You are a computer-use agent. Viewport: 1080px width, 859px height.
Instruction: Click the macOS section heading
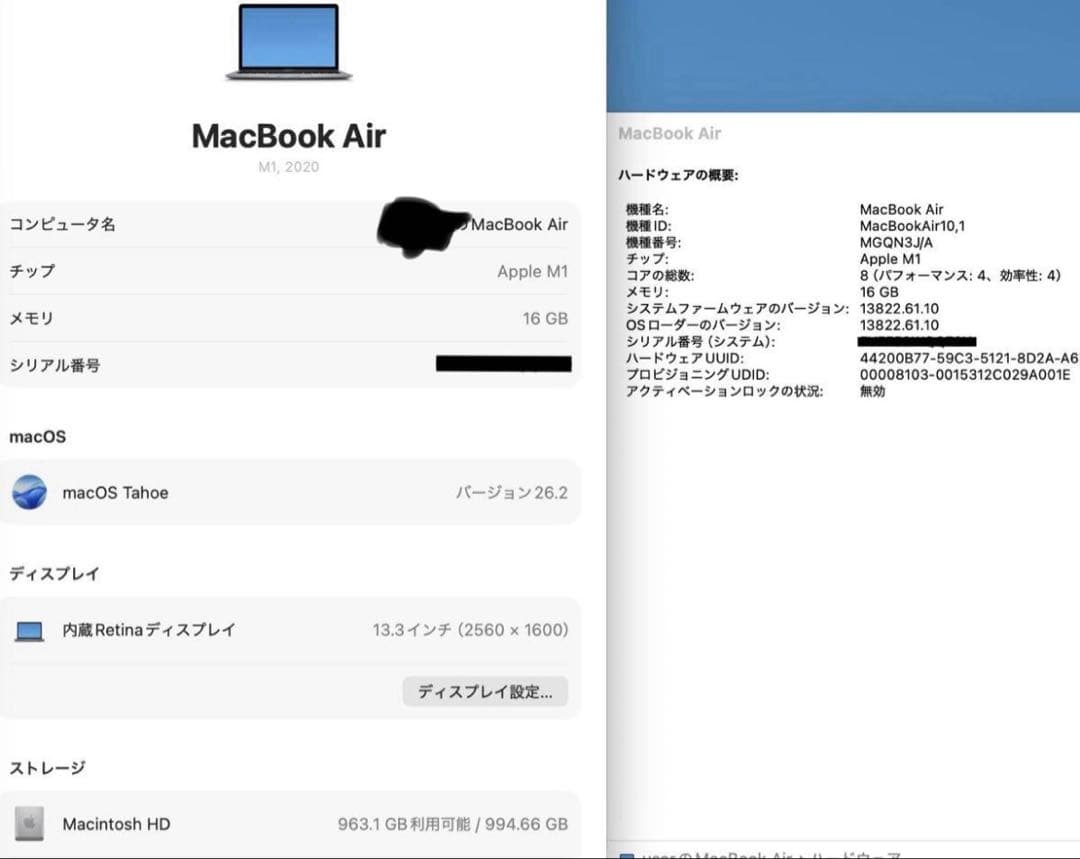[38, 437]
